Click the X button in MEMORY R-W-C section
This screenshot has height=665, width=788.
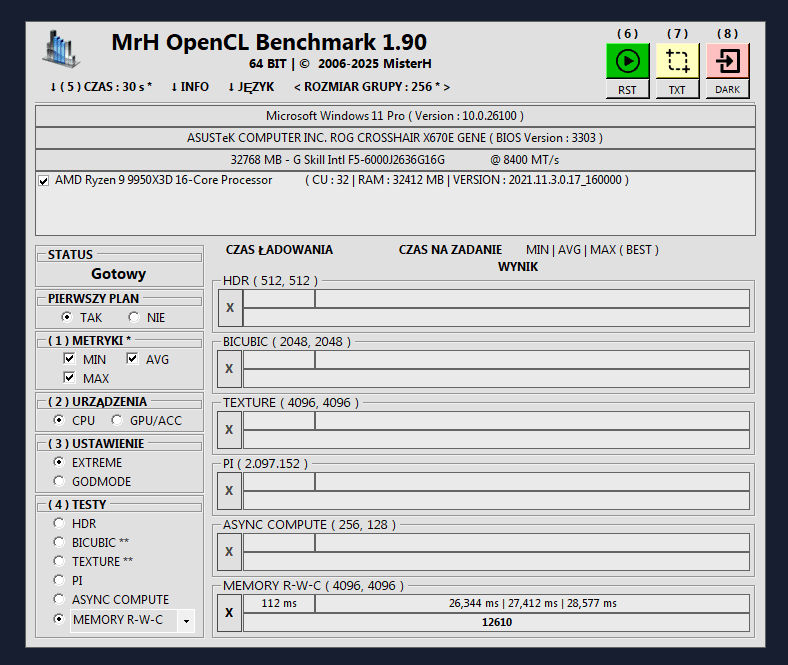click(230, 613)
